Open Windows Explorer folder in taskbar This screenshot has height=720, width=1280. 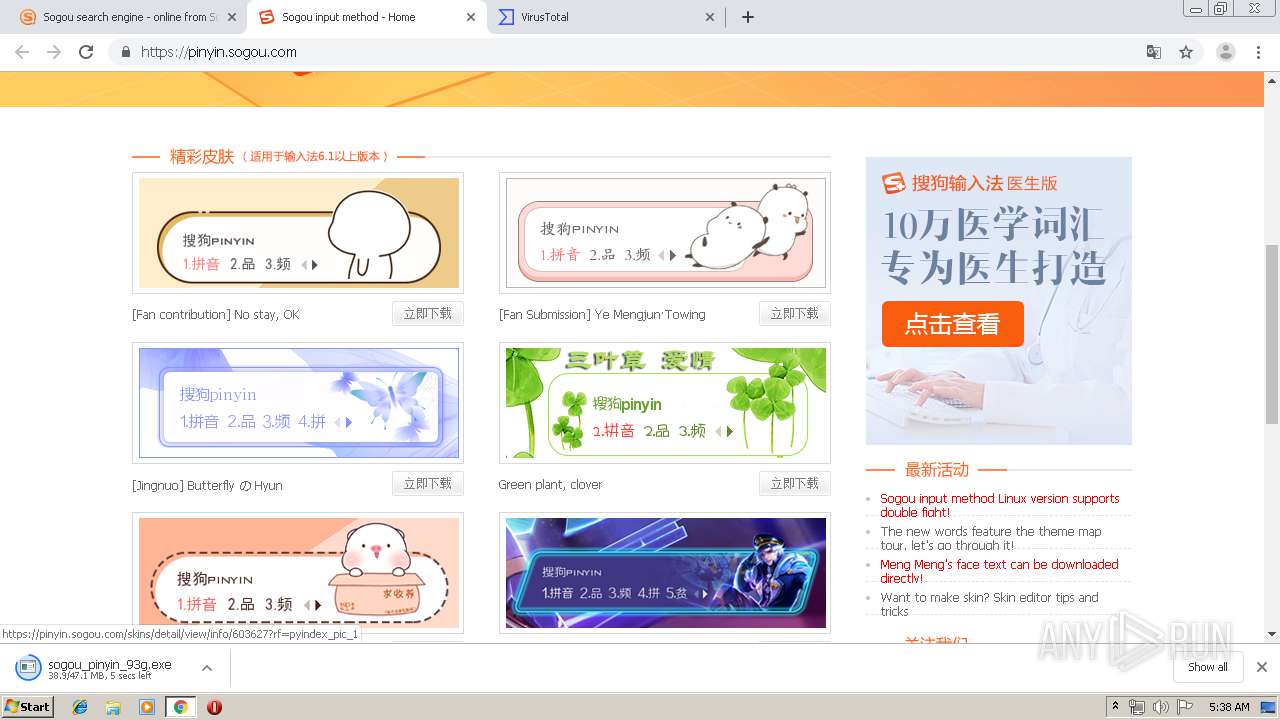113,707
